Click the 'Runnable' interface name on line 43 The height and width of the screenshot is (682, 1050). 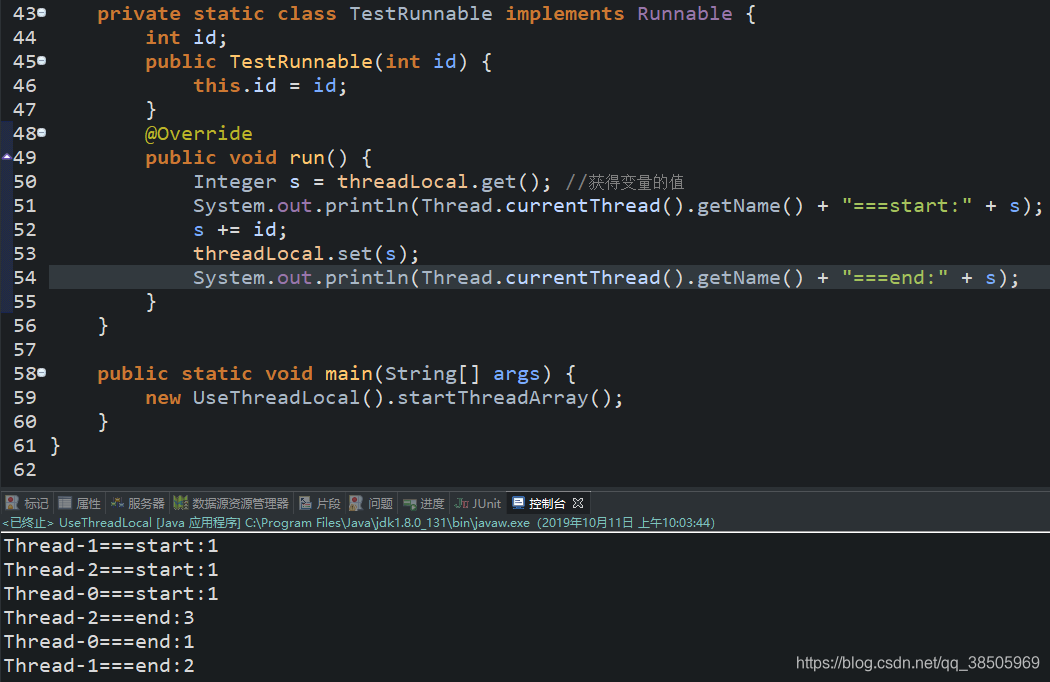point(684,13)
